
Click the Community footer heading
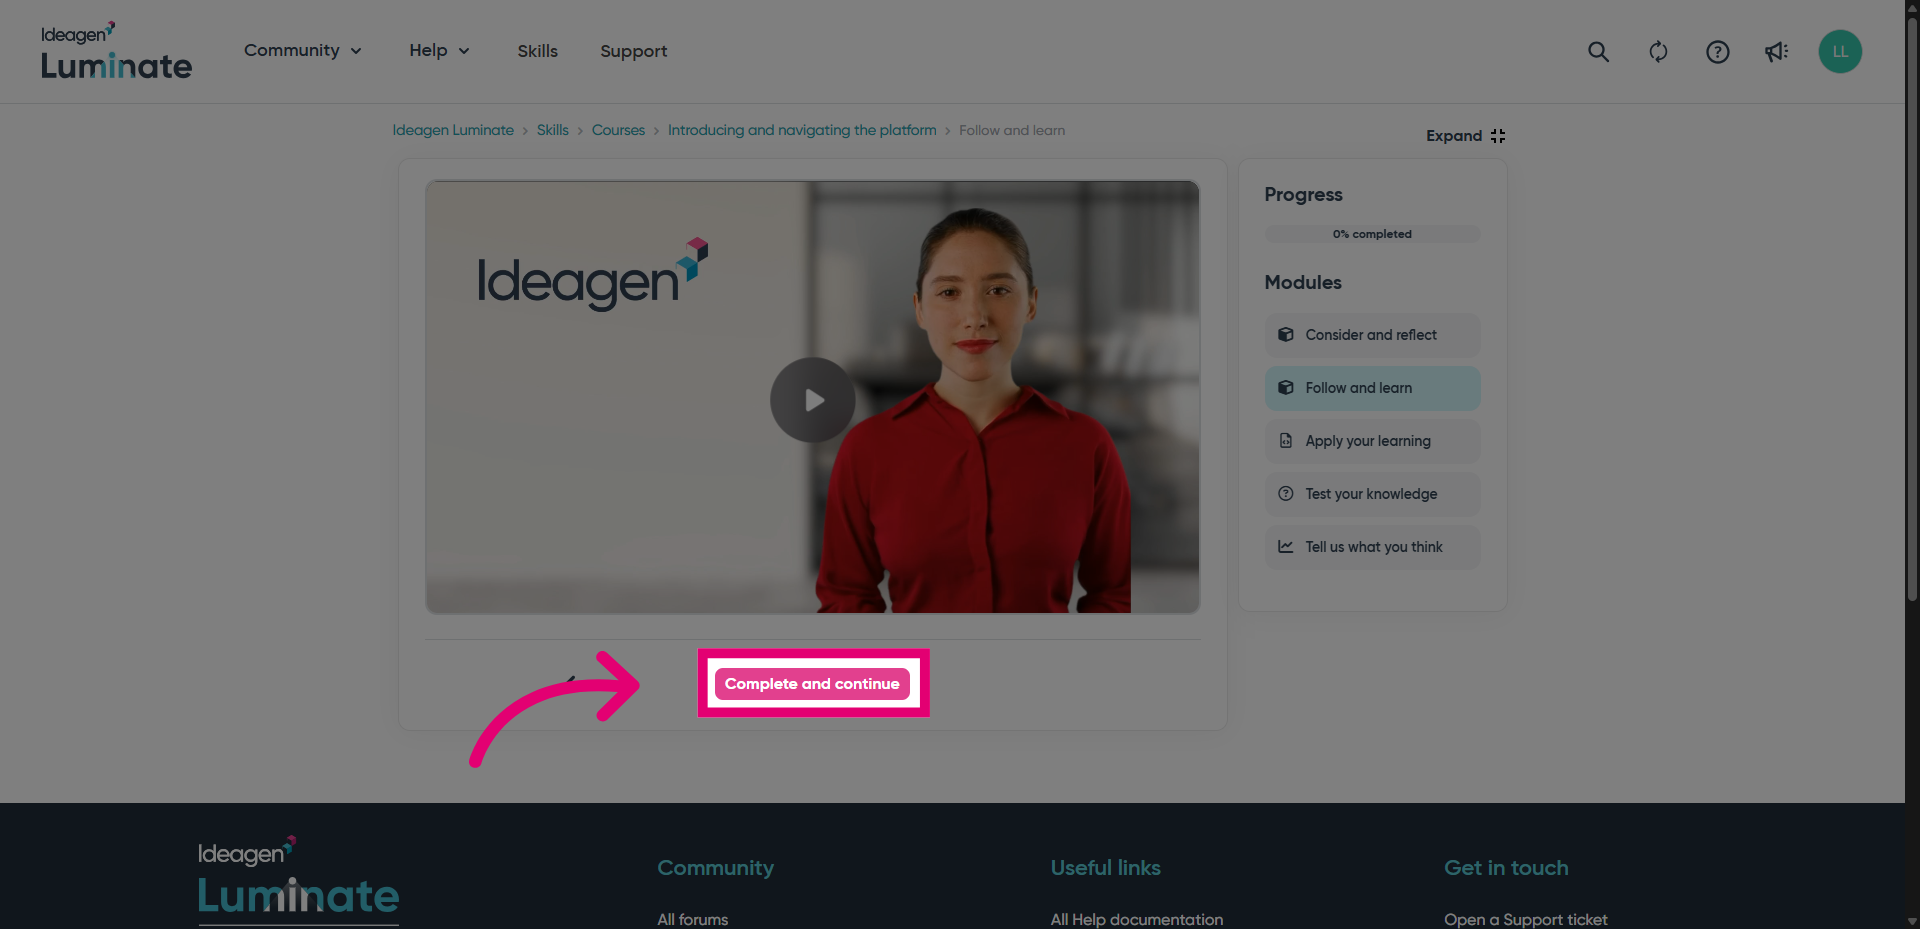716,868
